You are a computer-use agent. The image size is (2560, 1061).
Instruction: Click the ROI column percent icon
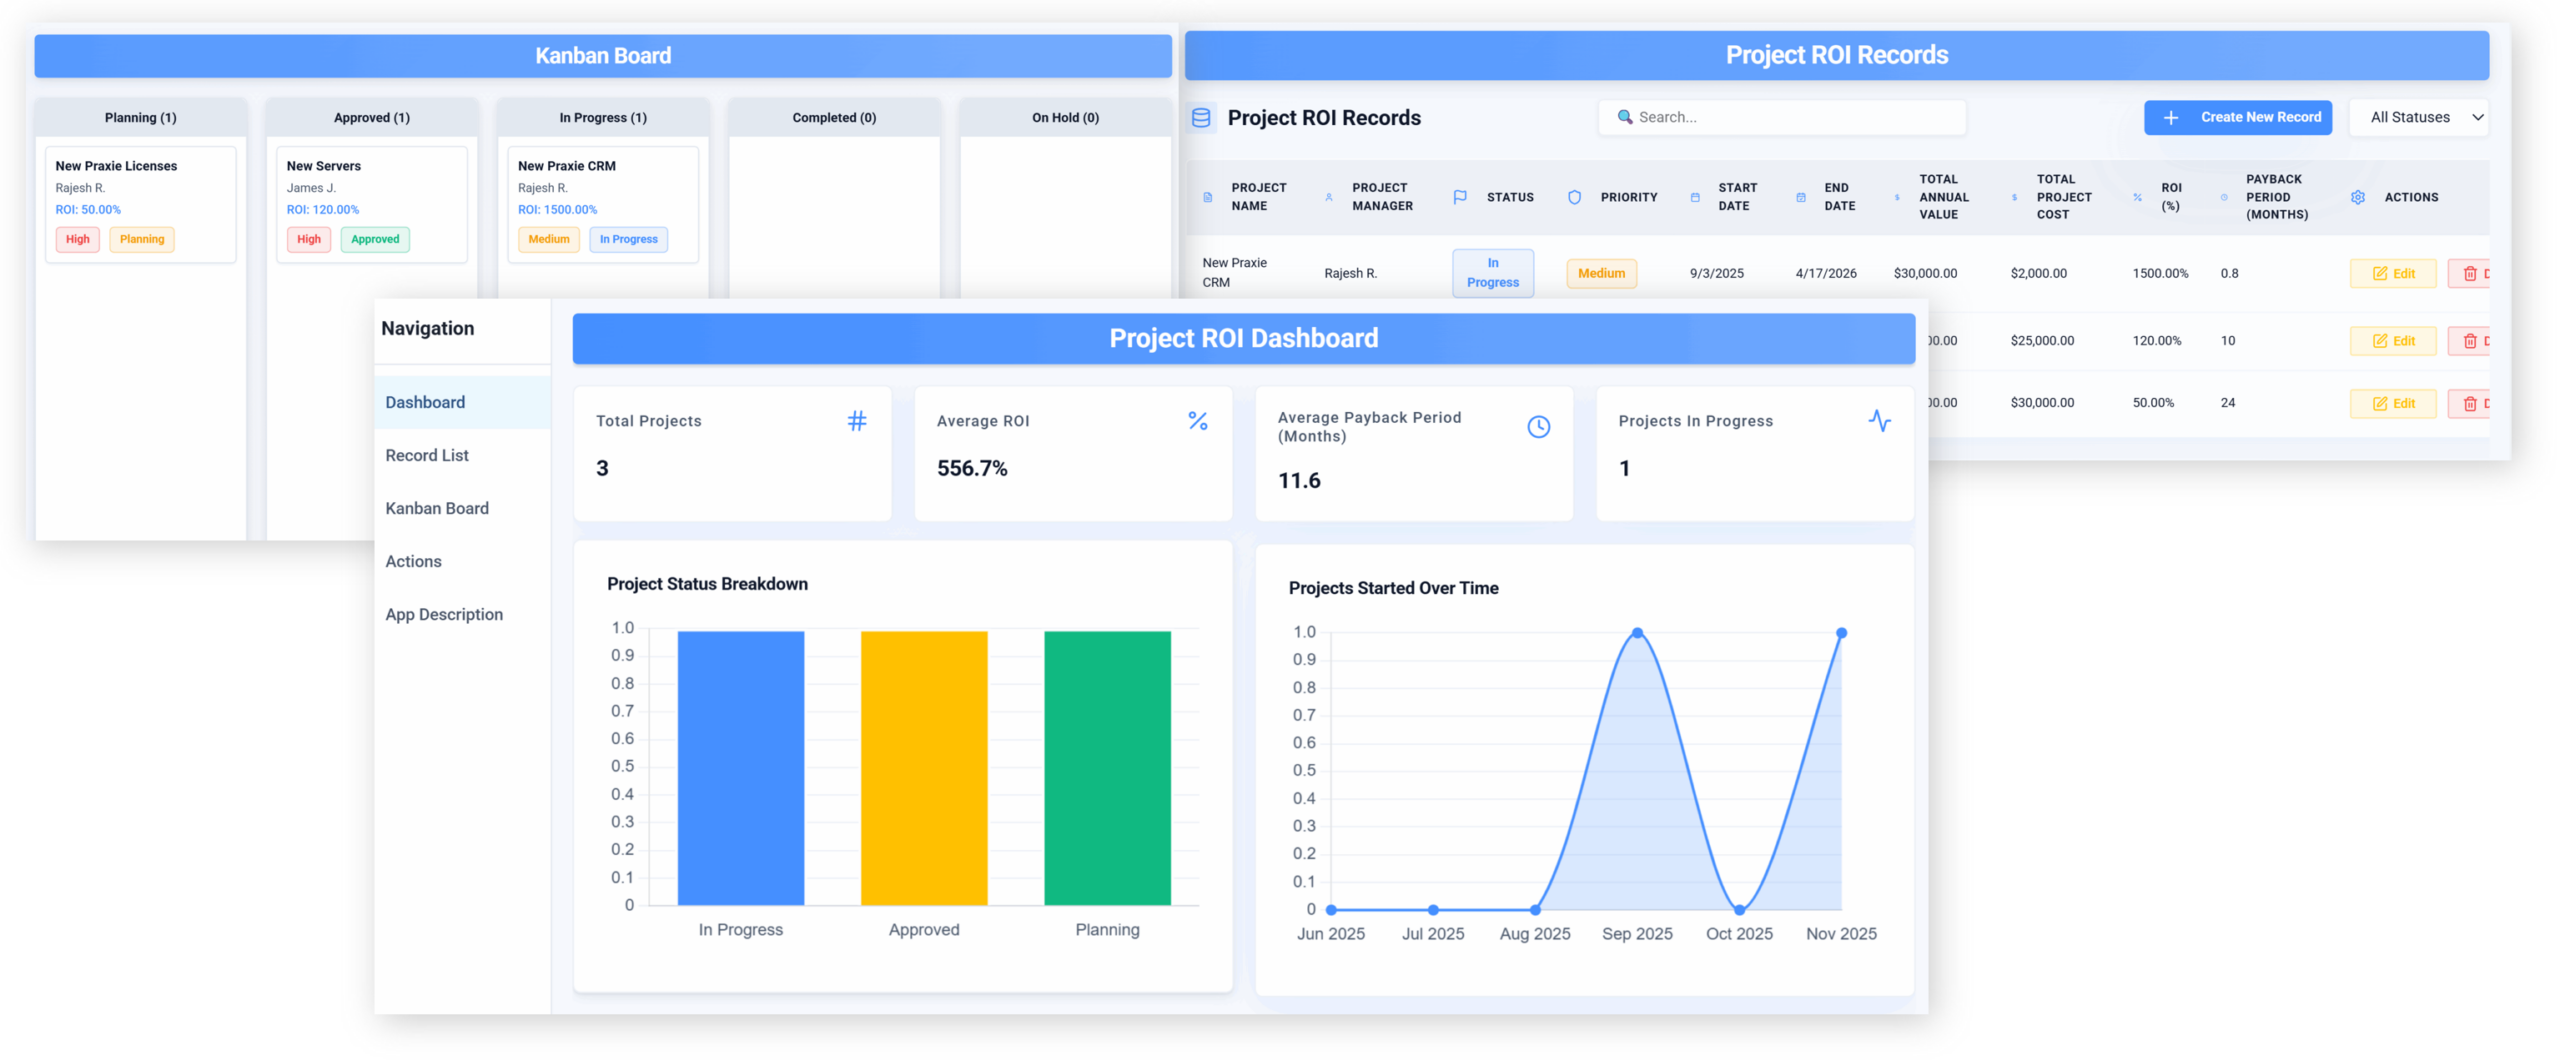tap(2138, 198)
